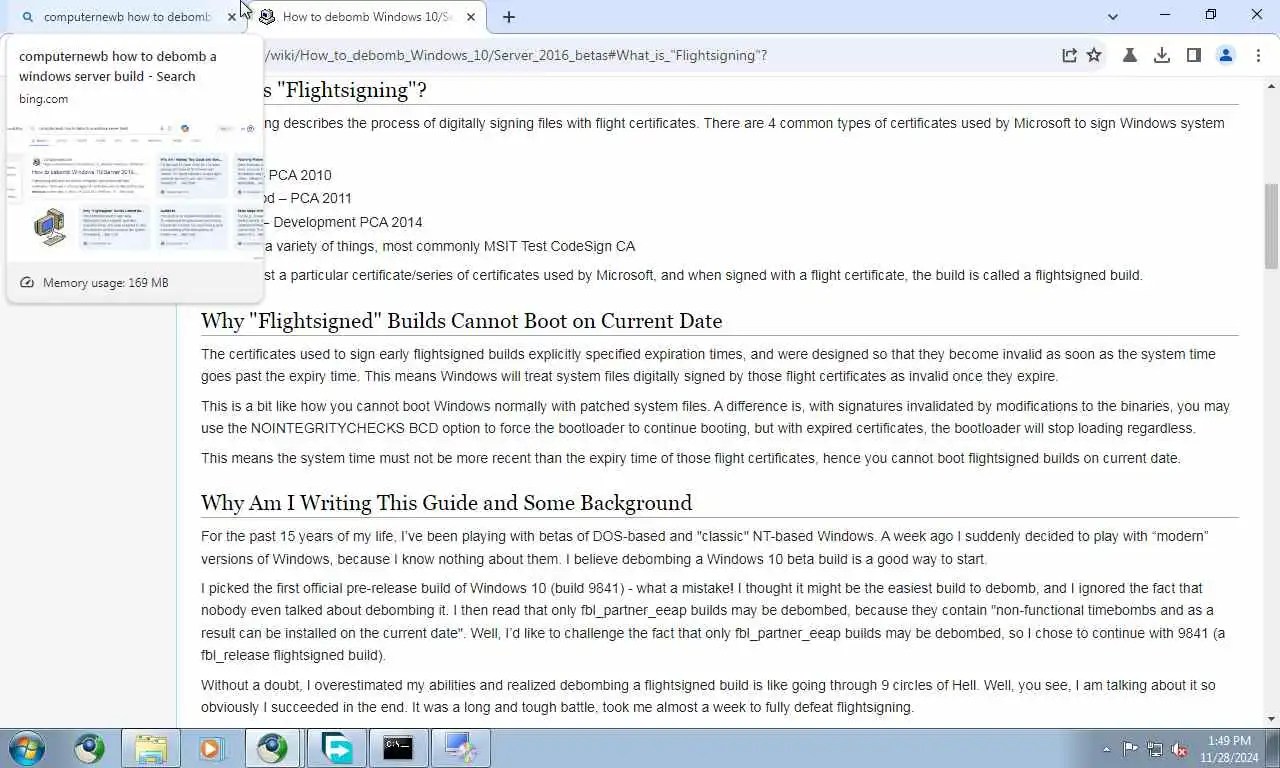The image size is (1280, 768).
Task: Click 'bing.com' in the tab hover card
Action: (43, 98)
